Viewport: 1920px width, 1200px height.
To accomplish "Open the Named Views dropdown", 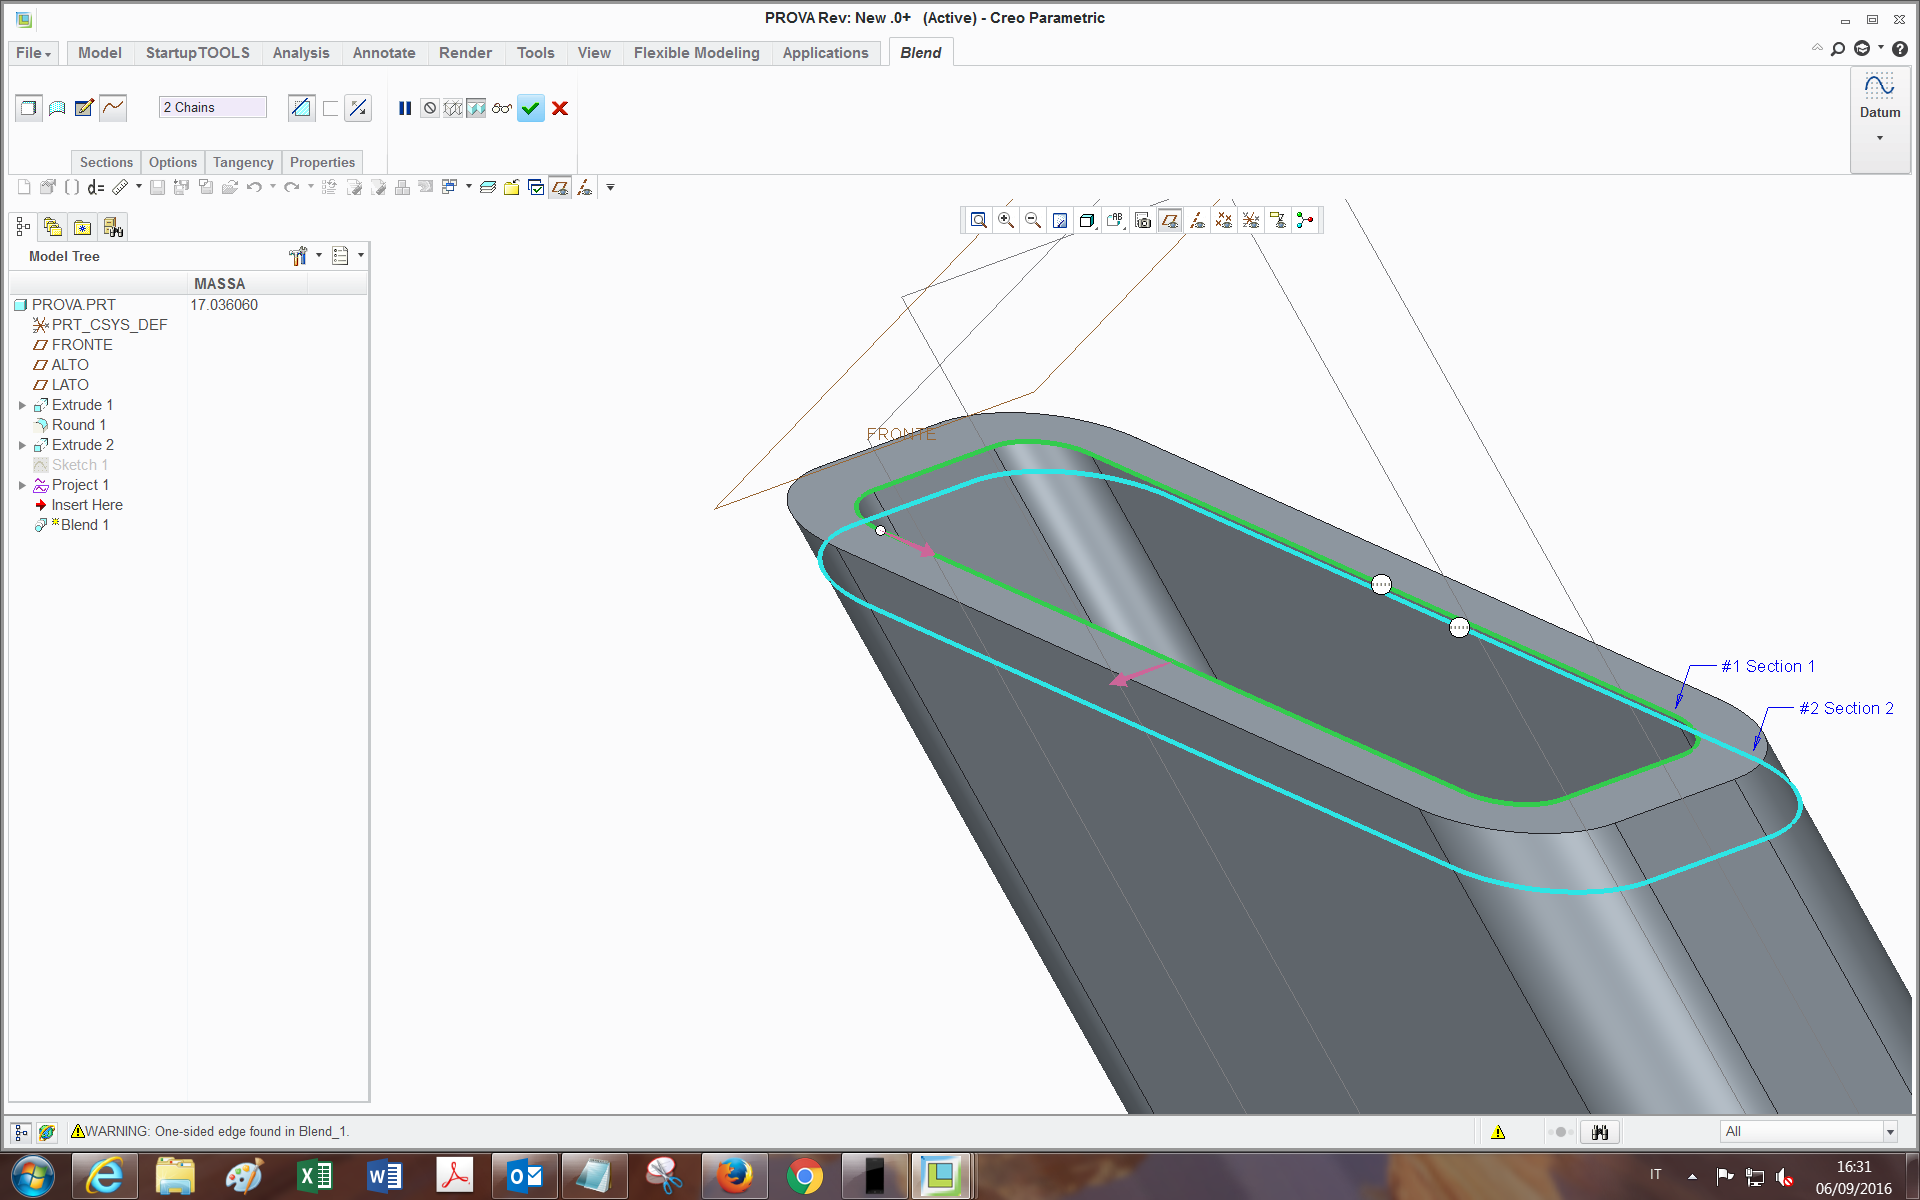I will (1115, 220).
